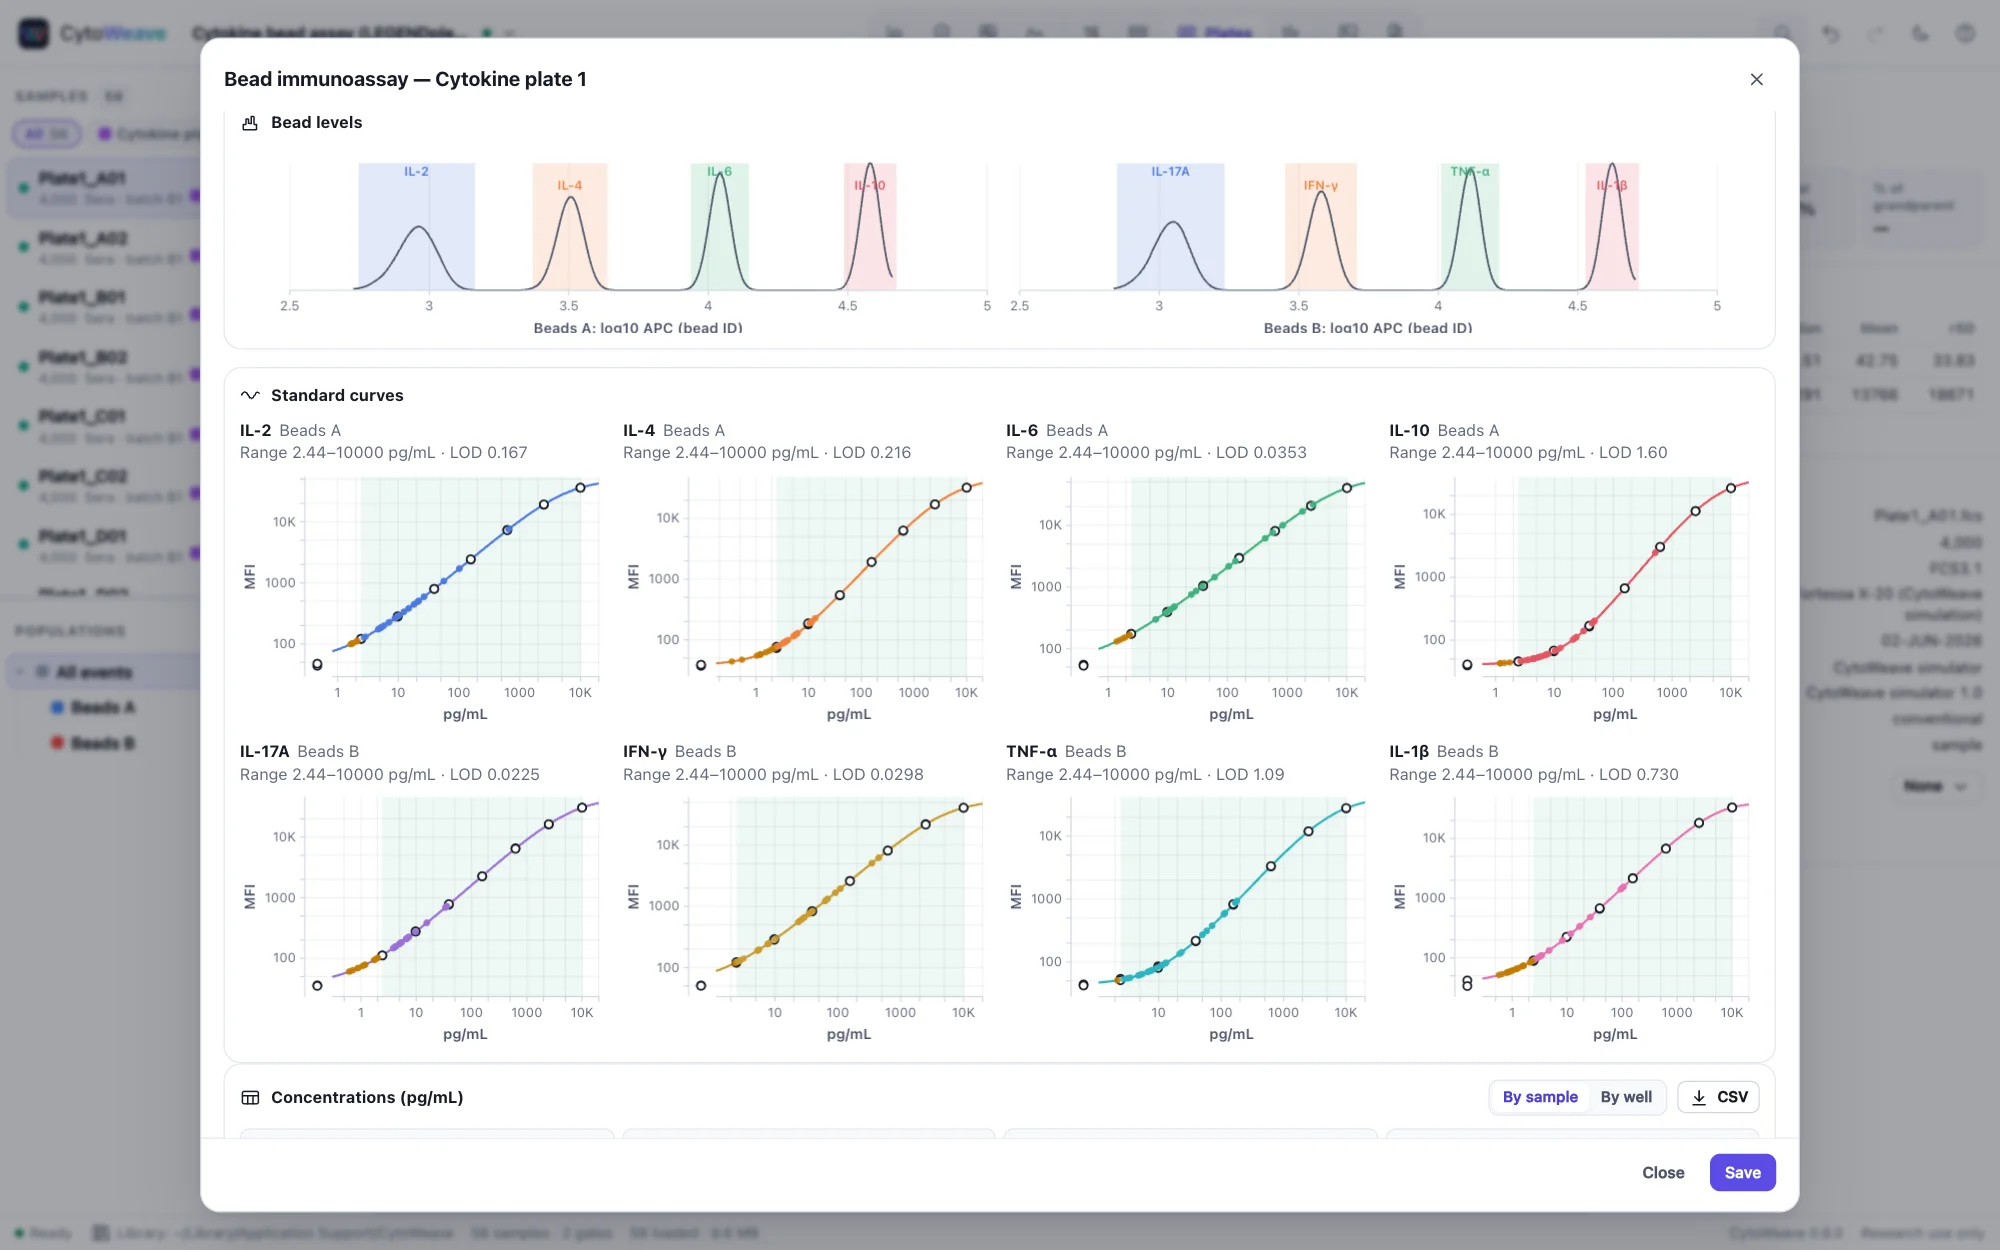Click the CSV download arrow icon
Image resolution: width=2000 pixels, height=1250 pixels.
pyautogui.click(x=1698, y=1097)
